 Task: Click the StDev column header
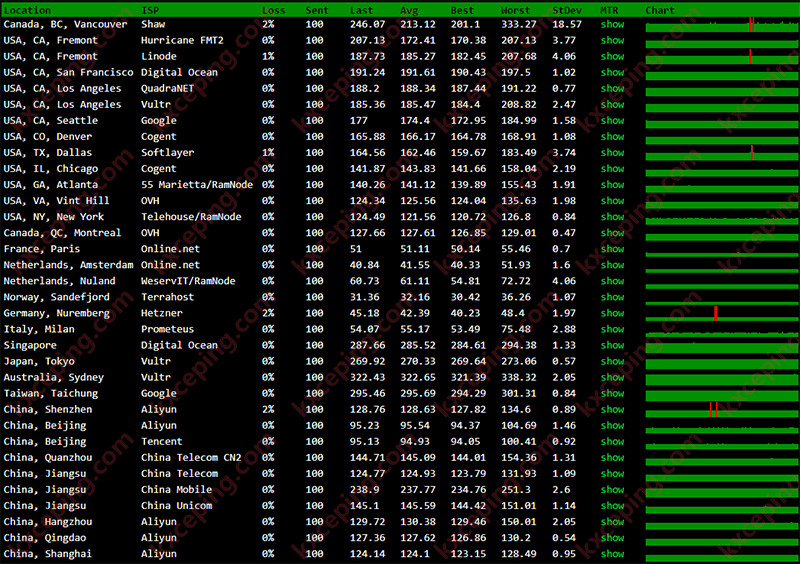(567, 10)
